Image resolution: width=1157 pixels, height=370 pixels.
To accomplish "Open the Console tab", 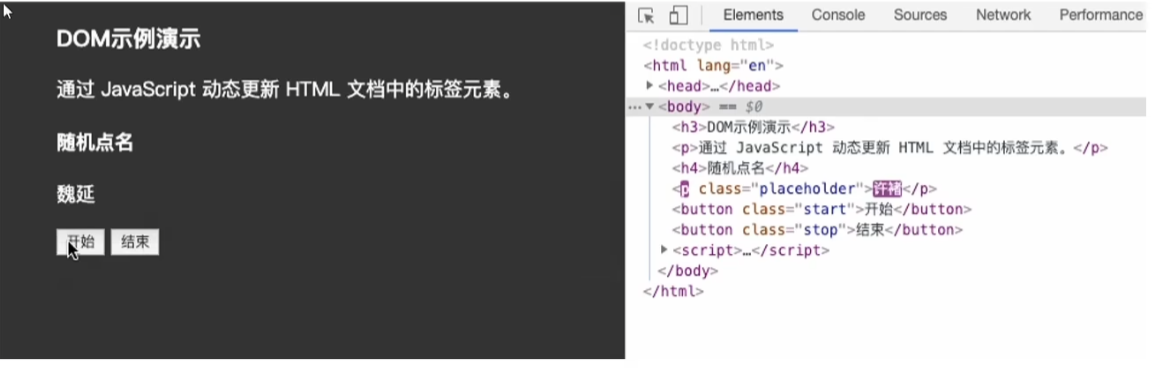I will point(838,15).
